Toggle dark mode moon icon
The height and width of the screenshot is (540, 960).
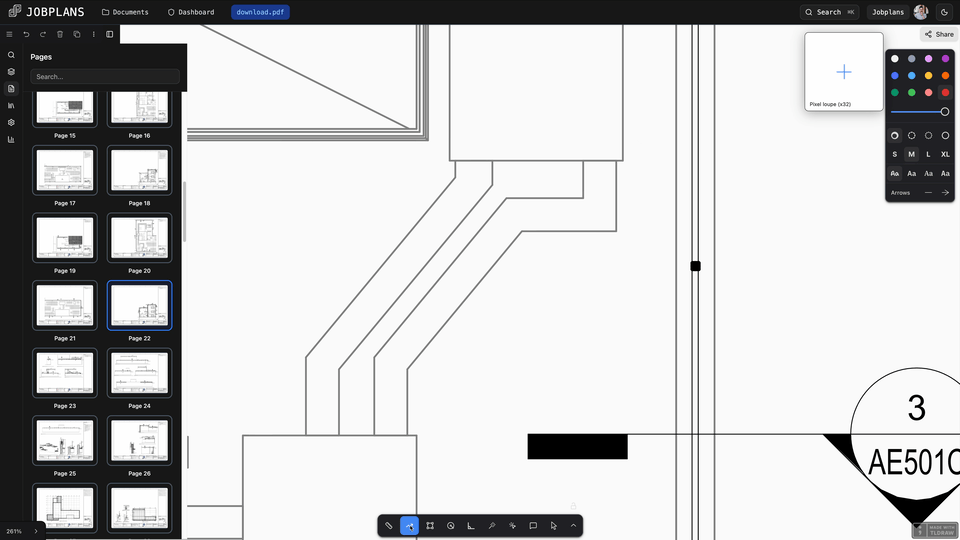pos(944,12)
